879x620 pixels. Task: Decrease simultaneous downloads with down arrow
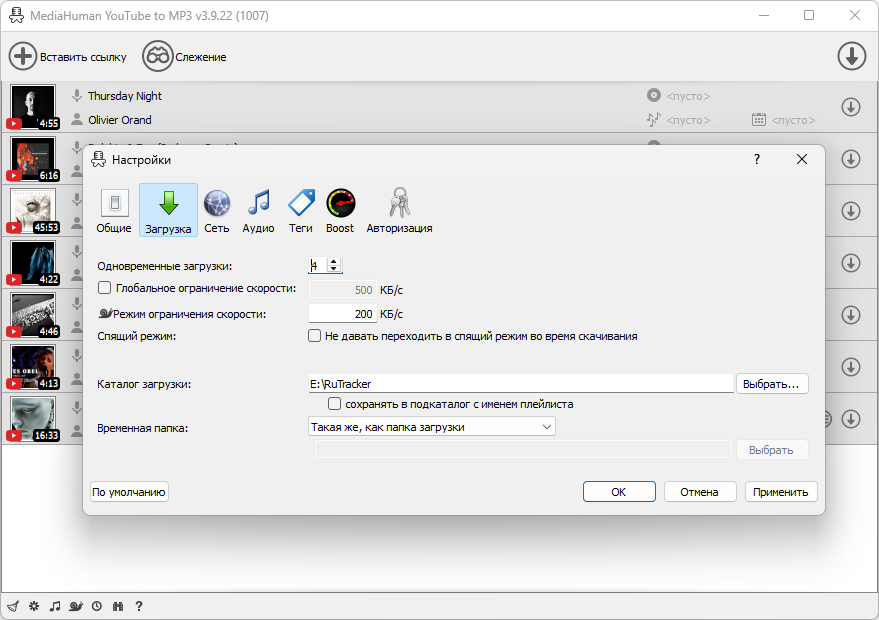pyautogui.click(x=334, y=269)
